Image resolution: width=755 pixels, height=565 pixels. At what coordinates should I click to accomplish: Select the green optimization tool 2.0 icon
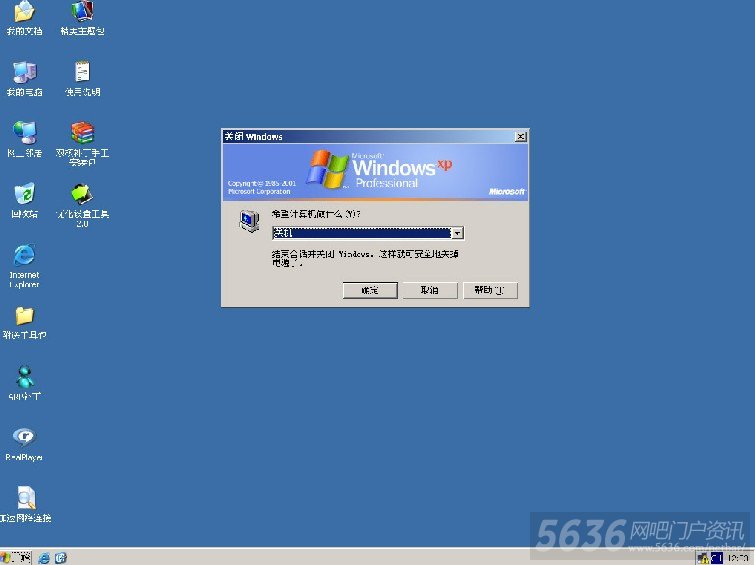(x=82, y=205)
